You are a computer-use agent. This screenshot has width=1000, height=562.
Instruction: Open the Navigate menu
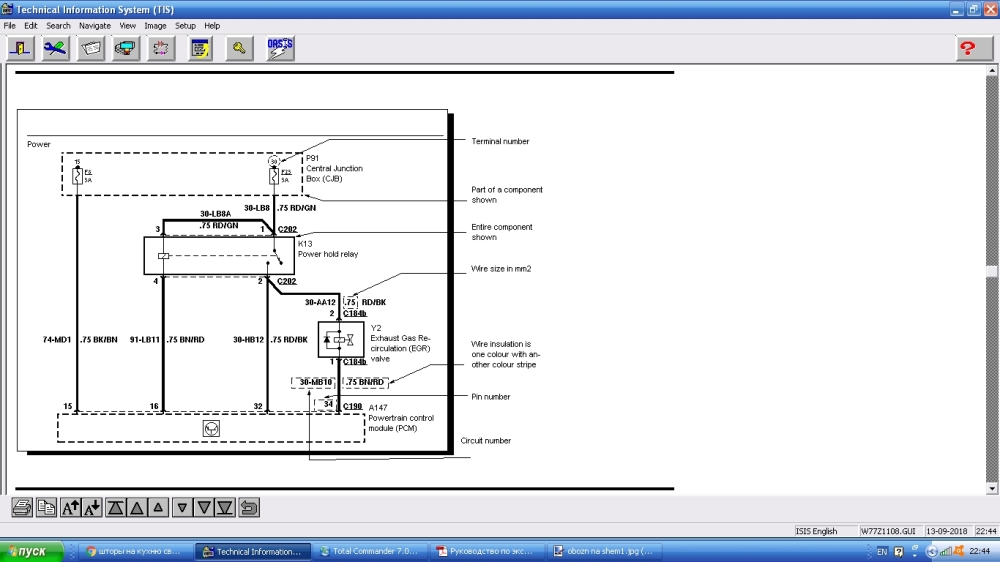95,25
